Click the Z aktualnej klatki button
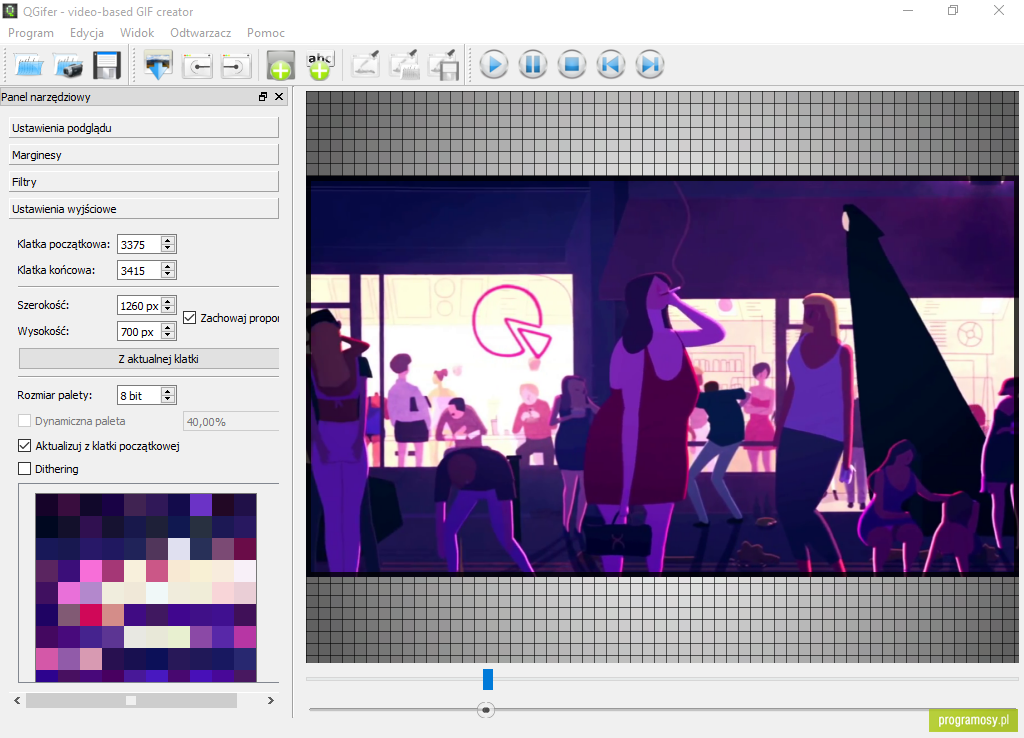The image size is (1024, 738). click(x=149, y=359)
